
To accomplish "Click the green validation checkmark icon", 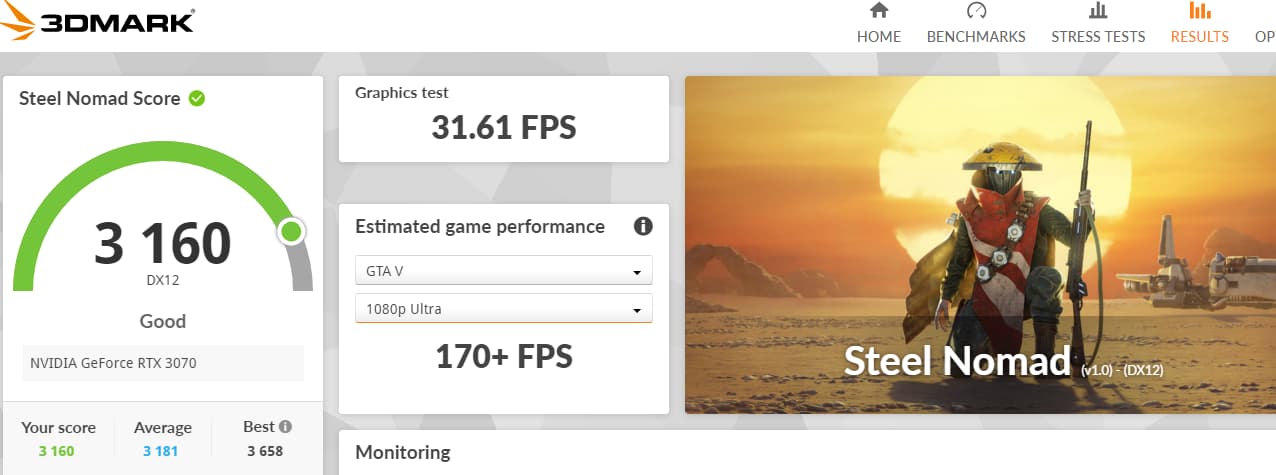I will click(197, 98).
